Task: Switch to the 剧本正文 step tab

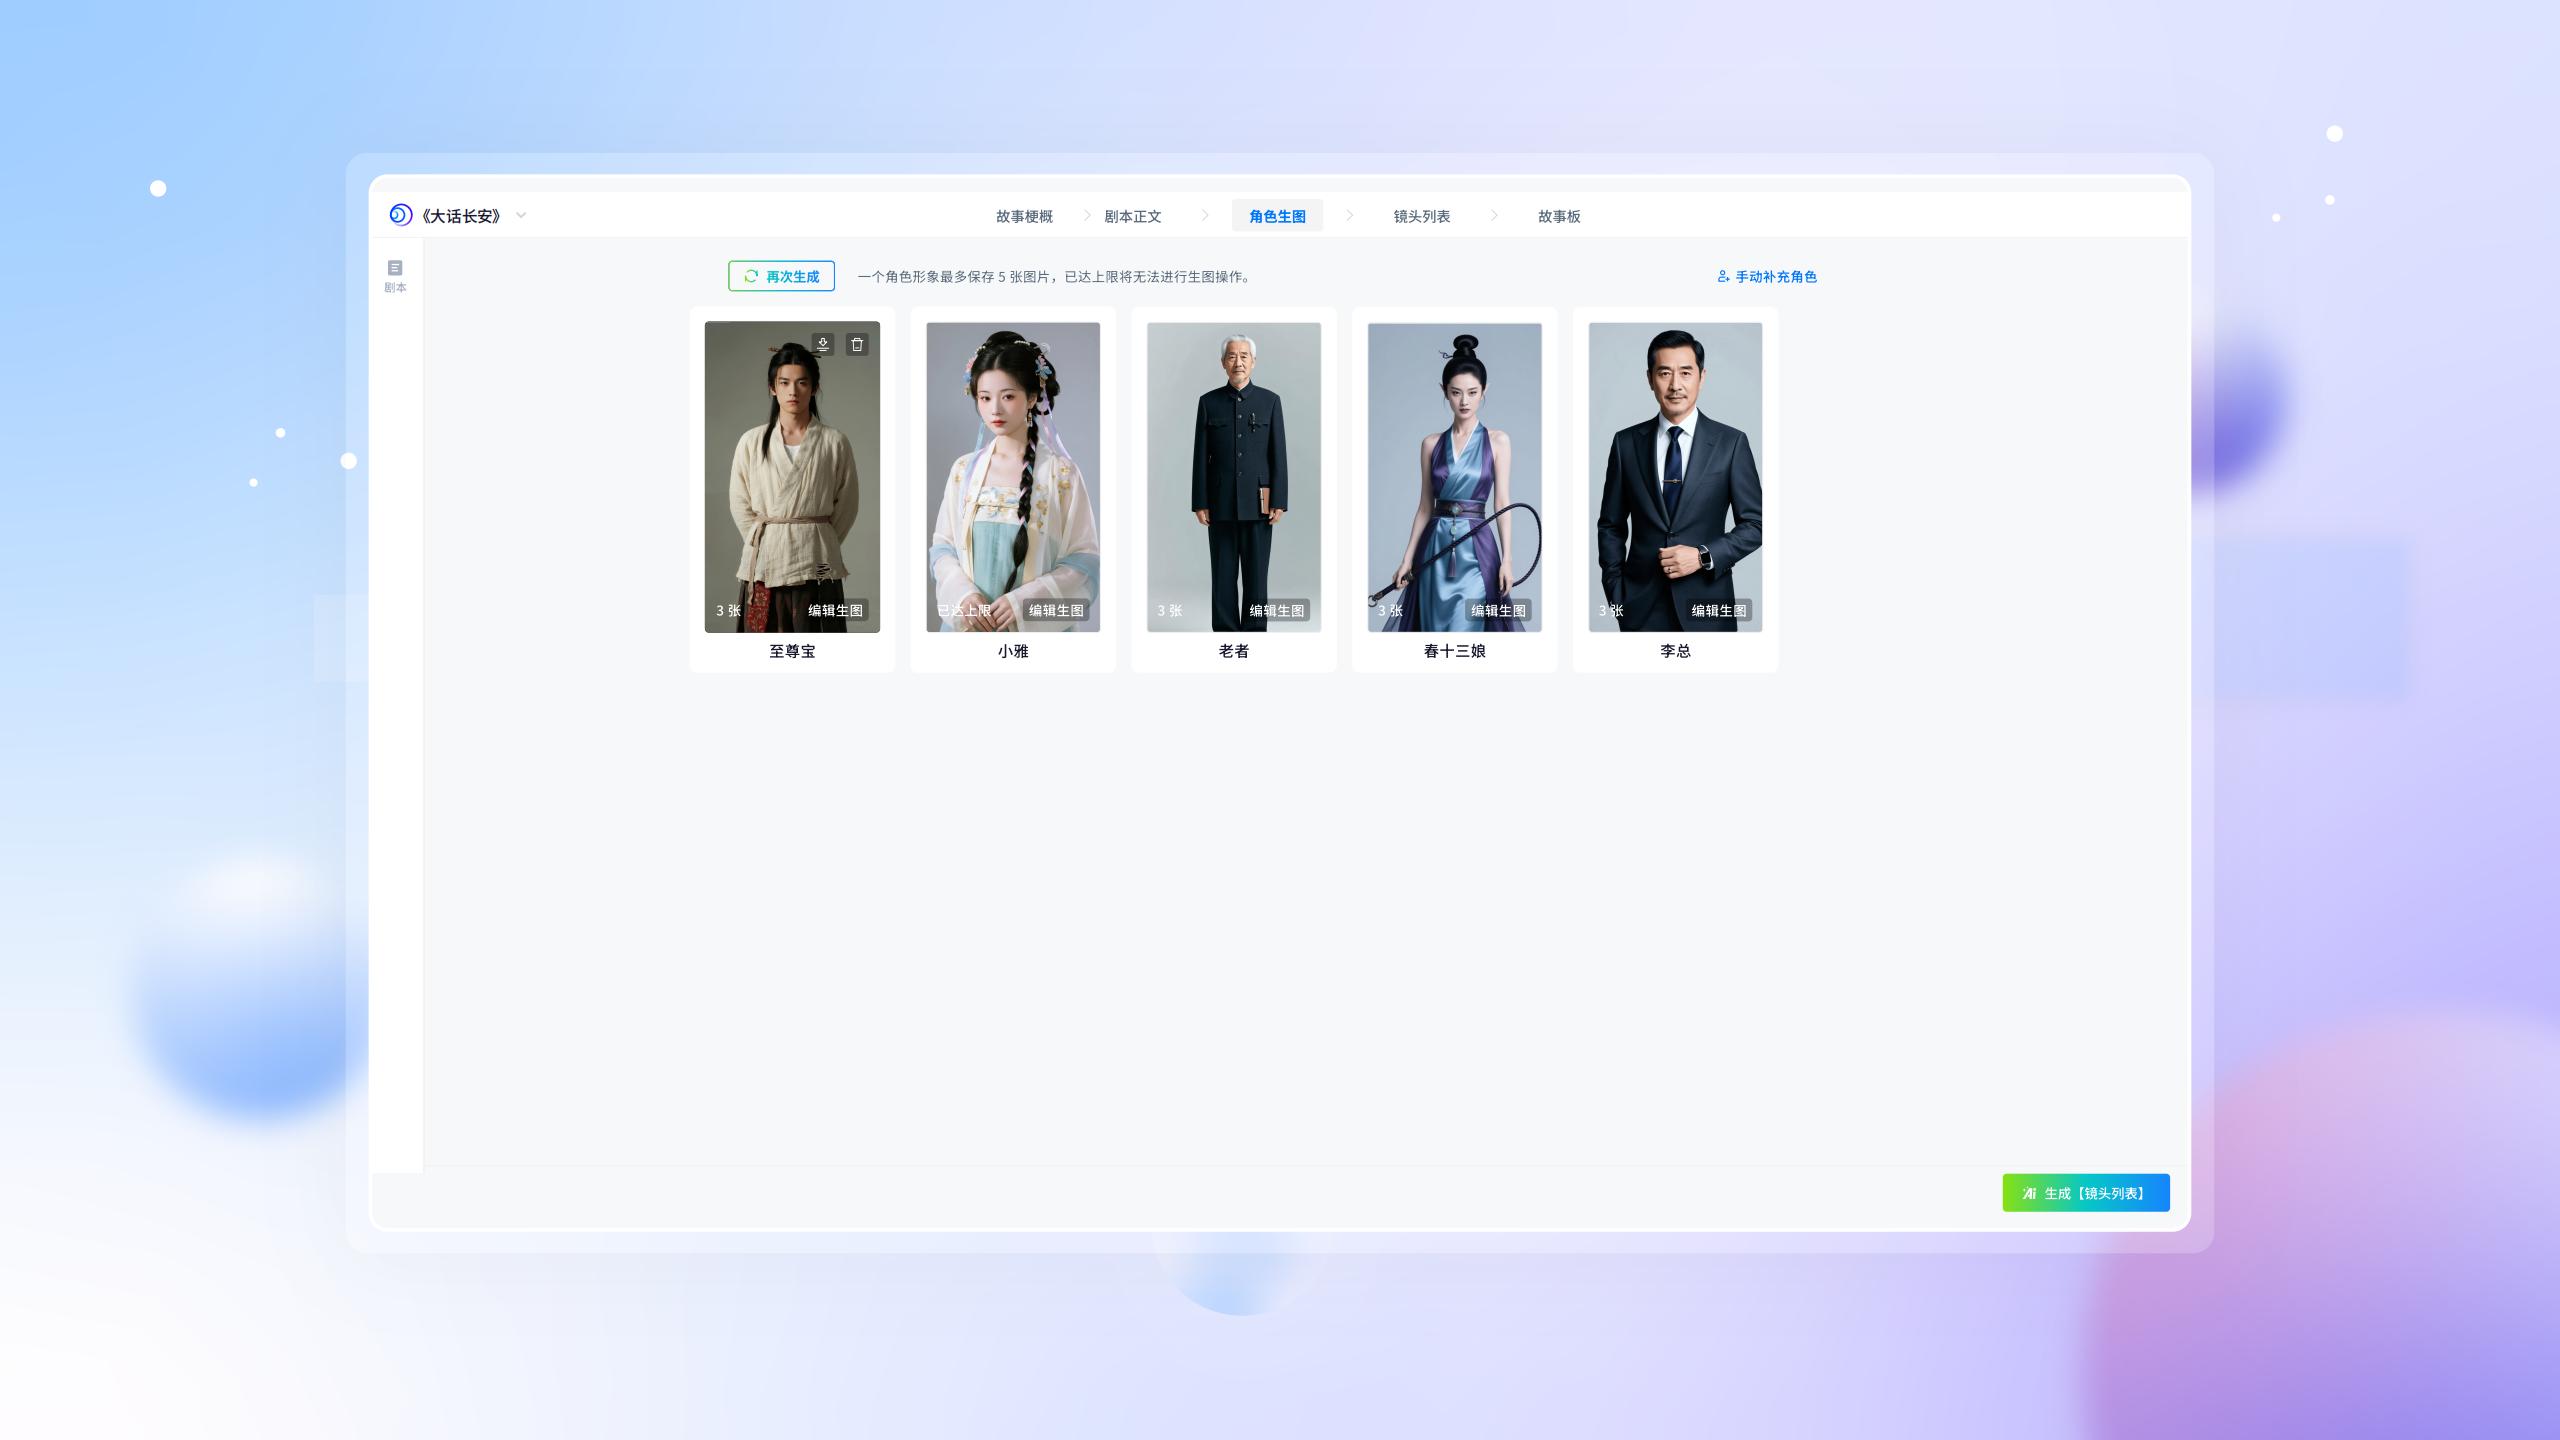Action: point(1132,216)
